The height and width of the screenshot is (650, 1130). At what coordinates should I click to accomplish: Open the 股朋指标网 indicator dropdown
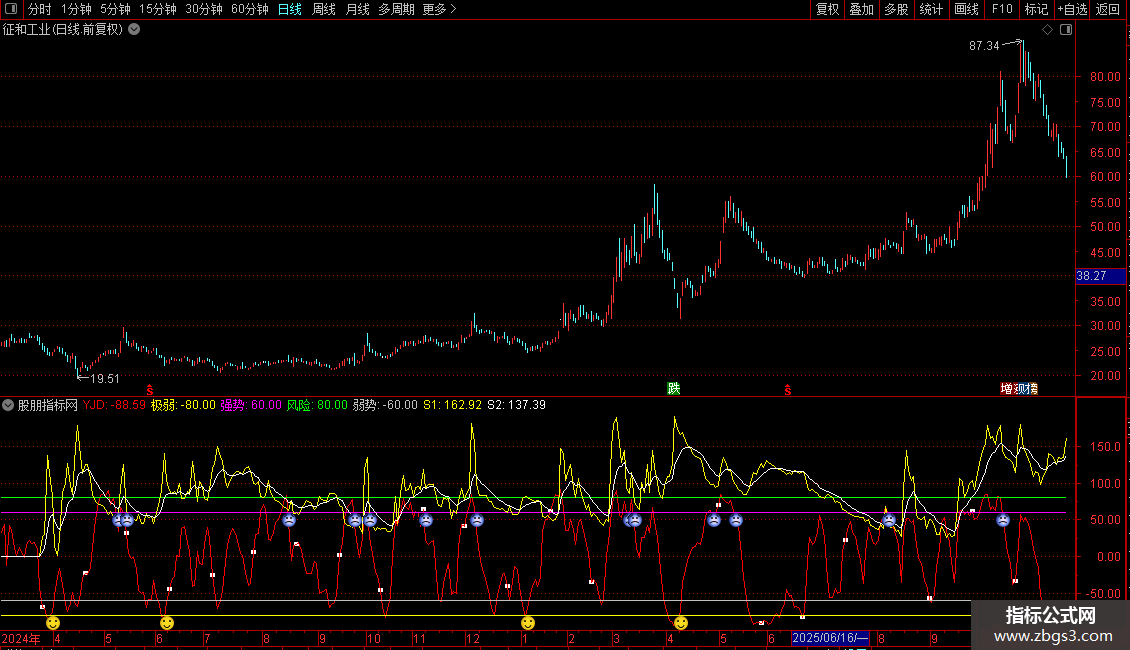click(8, 405)
